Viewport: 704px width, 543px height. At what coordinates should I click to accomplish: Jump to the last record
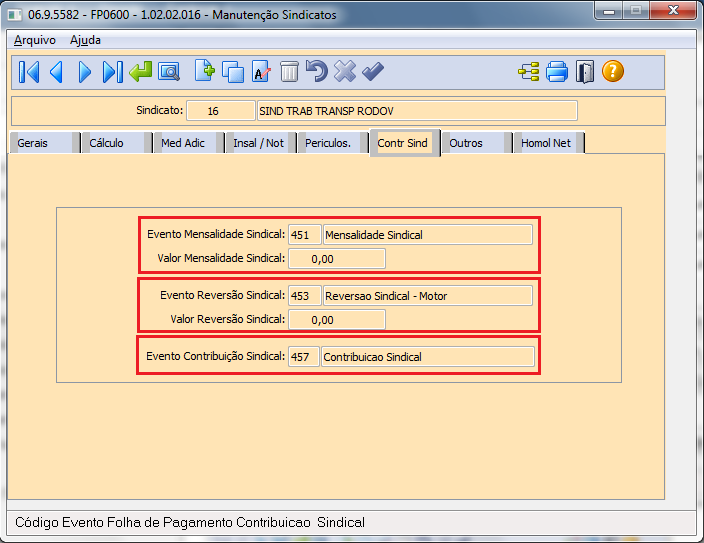click(x=112, y=72)
